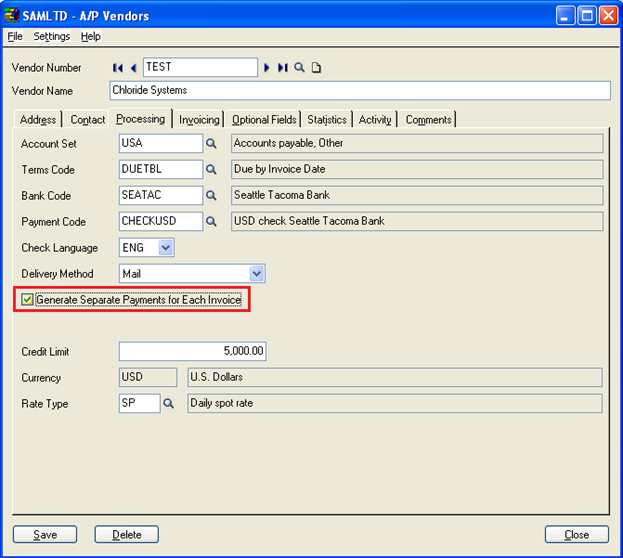The height and width of the screenshot is (558, 623).
Task: Click the Vendor Name field
Action: [x=360, y=91]
